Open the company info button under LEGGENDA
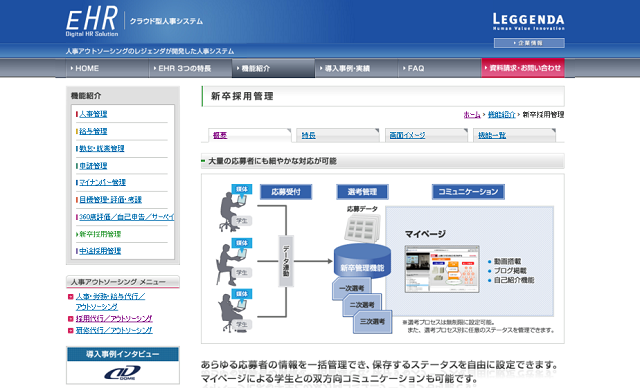The image size is (640, 388). pyautogui.click(x=529, y=43)
